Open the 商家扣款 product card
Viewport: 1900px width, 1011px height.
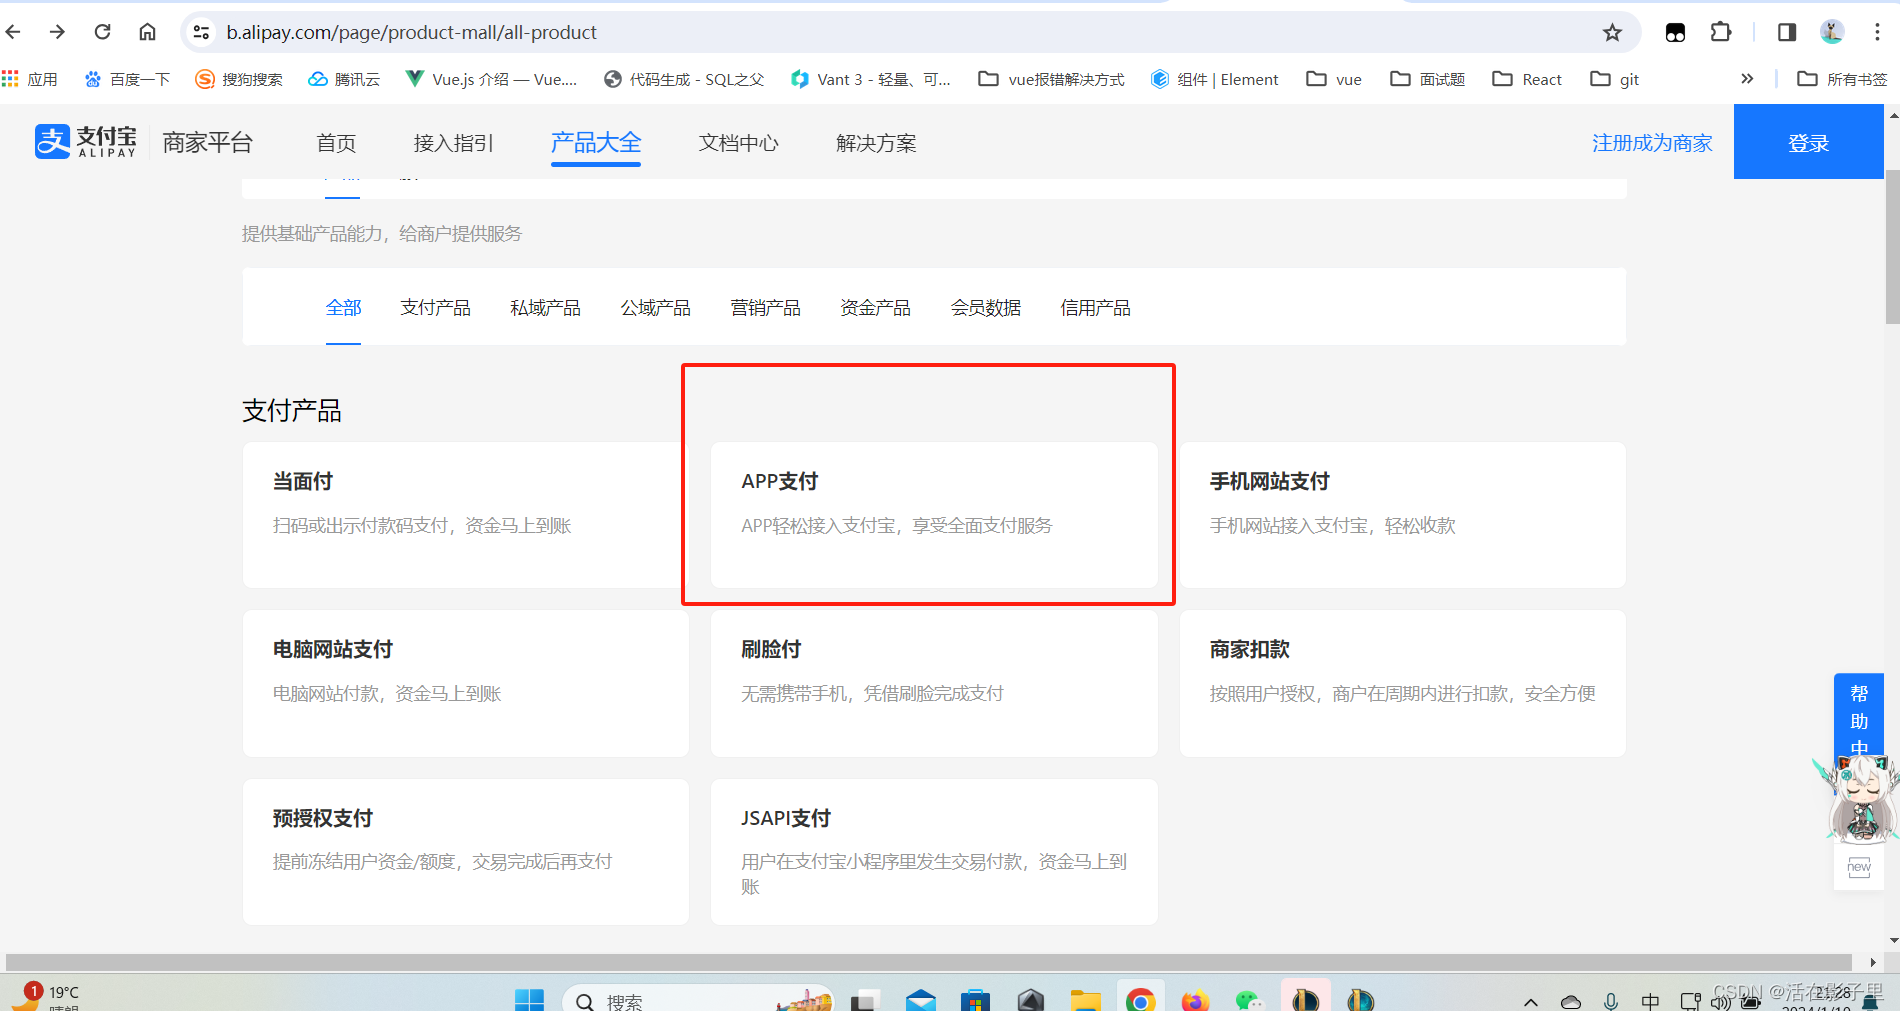1402,683
